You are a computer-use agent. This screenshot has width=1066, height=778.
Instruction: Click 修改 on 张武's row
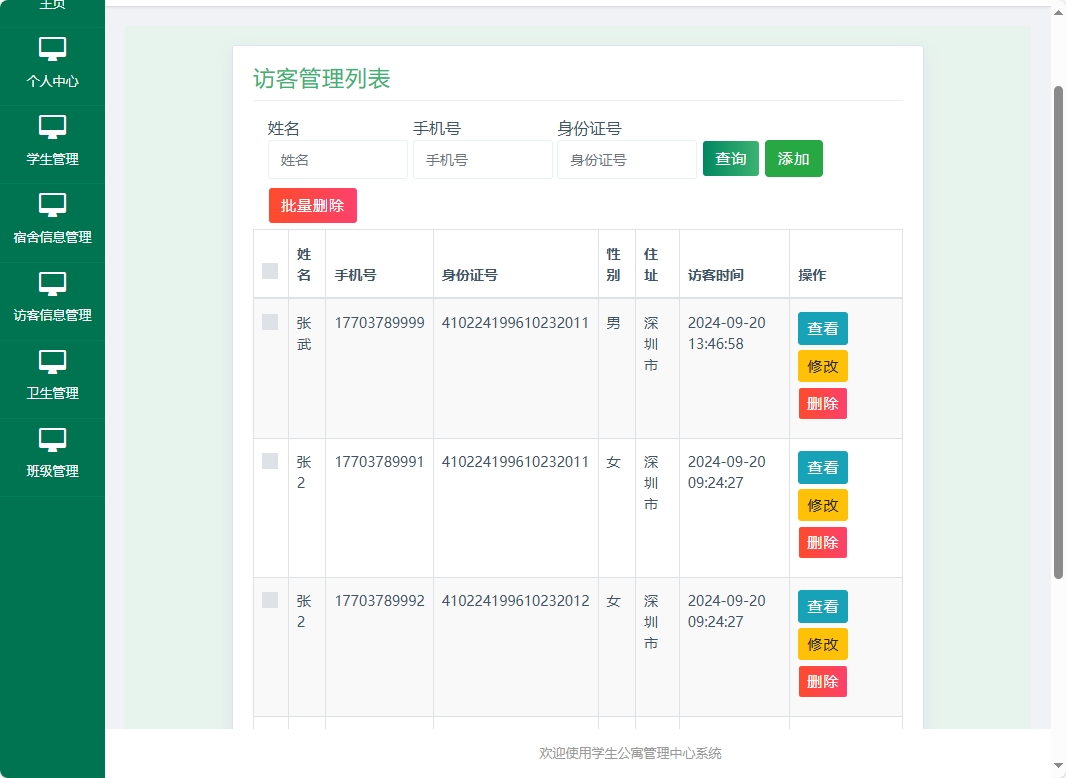822,366
